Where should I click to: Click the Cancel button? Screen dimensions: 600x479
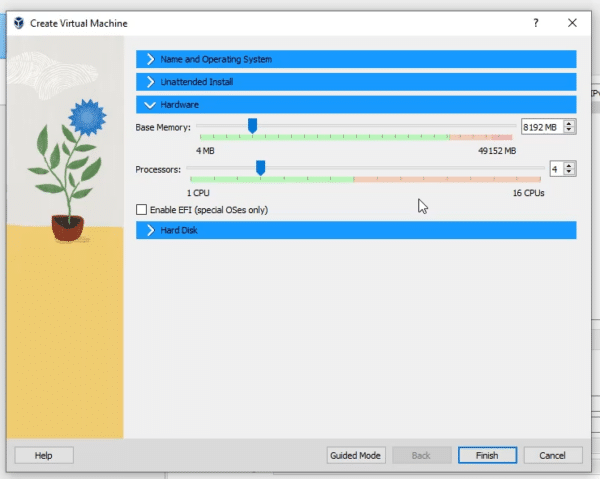coord(552,455)
